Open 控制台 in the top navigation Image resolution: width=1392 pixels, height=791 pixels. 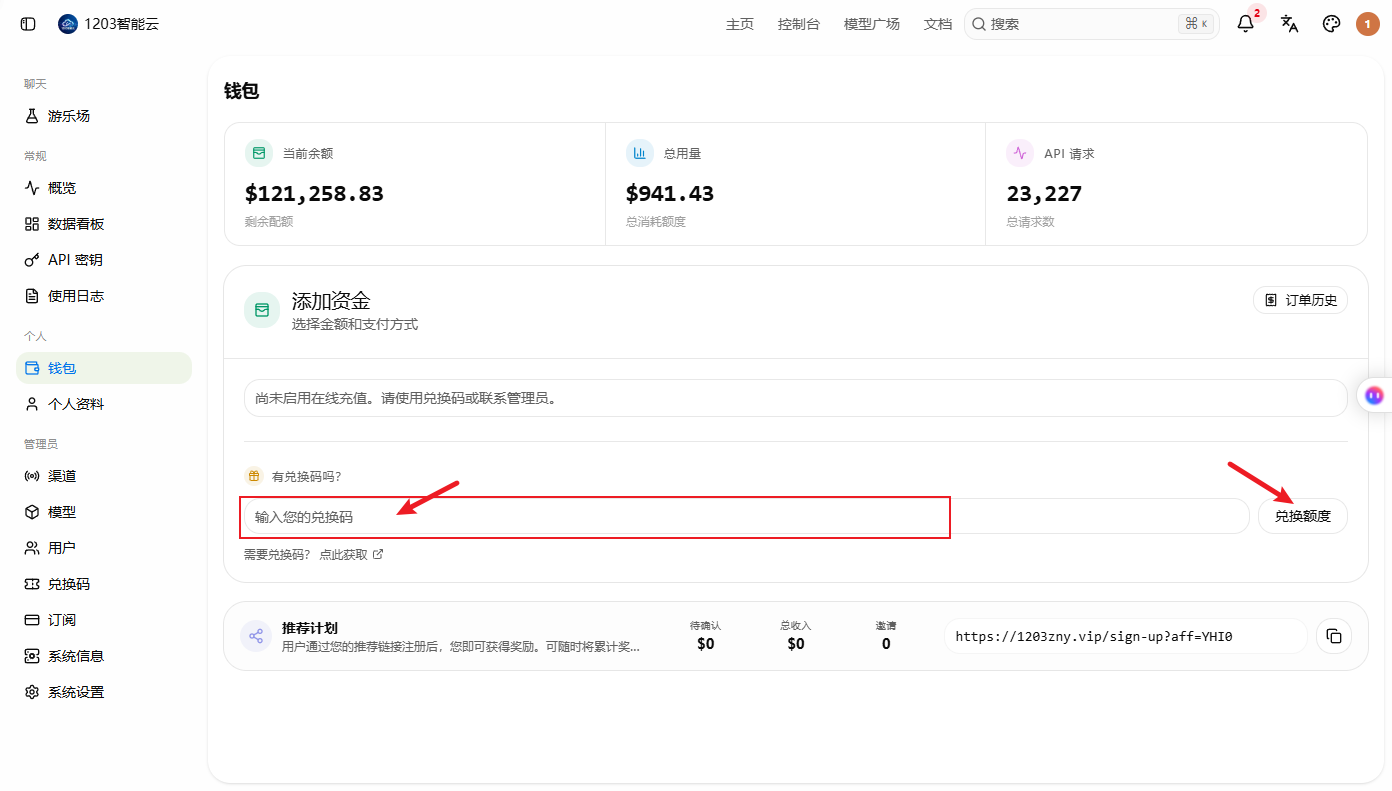pyautogui.click(x=799, y=24)
